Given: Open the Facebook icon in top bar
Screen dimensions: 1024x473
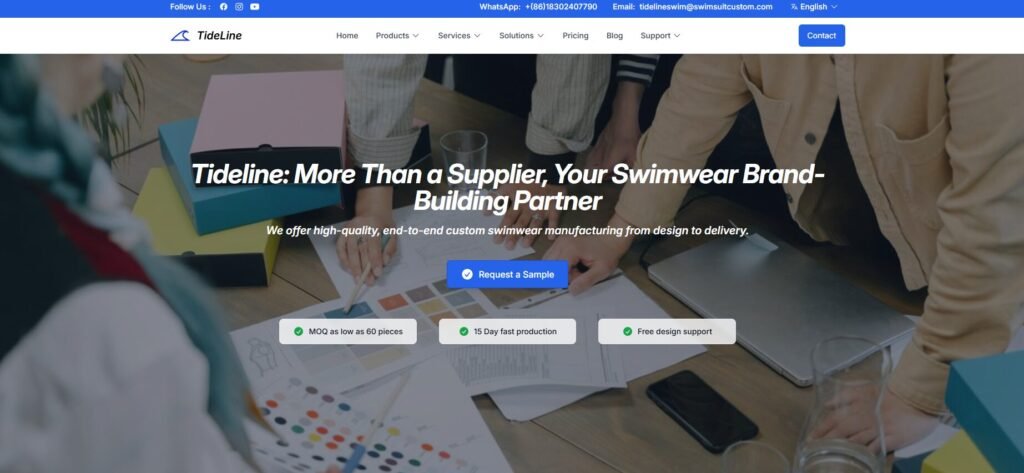Looking at the screenshot, I should click(223, 7).
